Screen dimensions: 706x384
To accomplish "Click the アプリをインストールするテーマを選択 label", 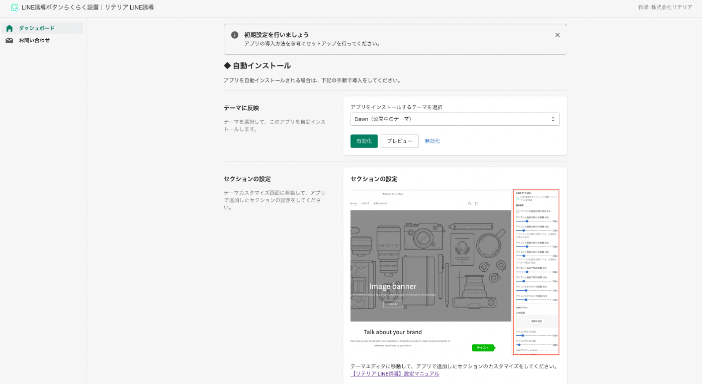I will pyautogui.click(x=396, y=107).
